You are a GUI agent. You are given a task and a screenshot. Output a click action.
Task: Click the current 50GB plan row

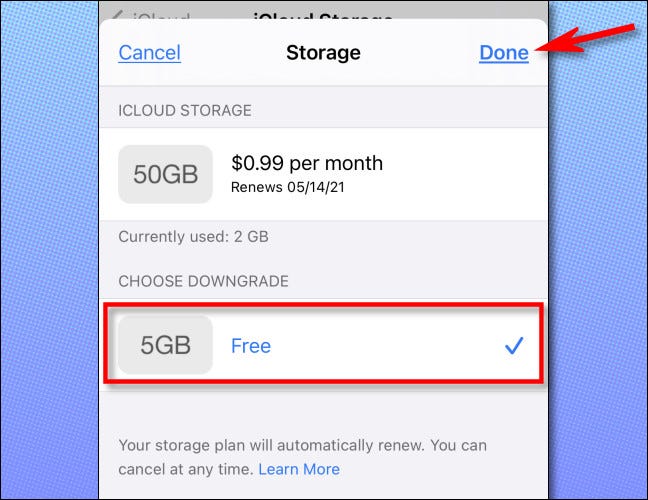point(324,174)
